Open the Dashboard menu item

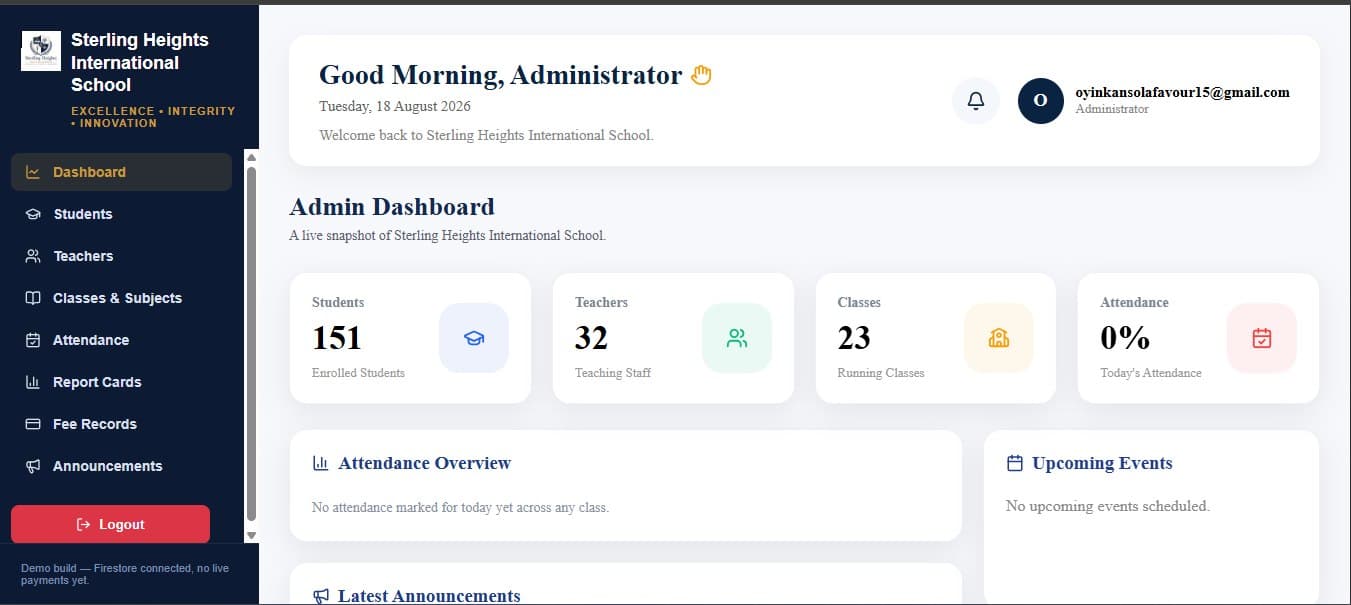pyautogui.click(x=121, y=172)
